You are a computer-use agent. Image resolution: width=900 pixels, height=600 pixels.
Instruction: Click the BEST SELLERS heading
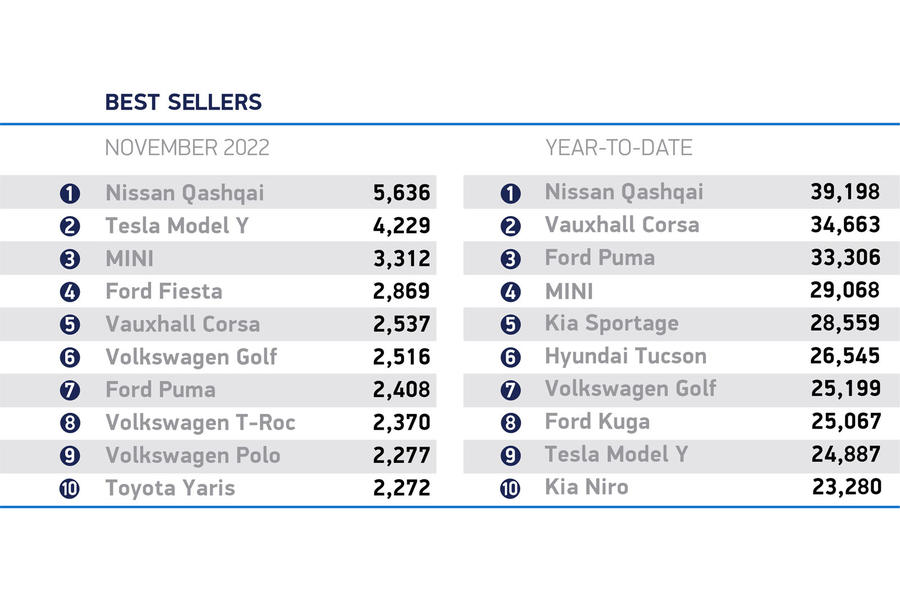(x=183, y=102)
